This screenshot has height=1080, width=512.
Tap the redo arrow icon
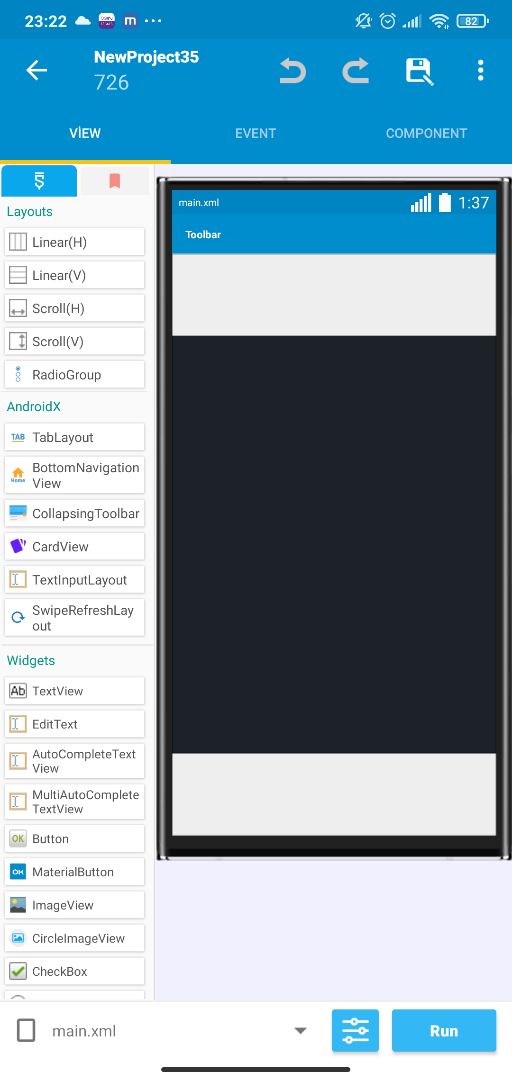(356, 71)
